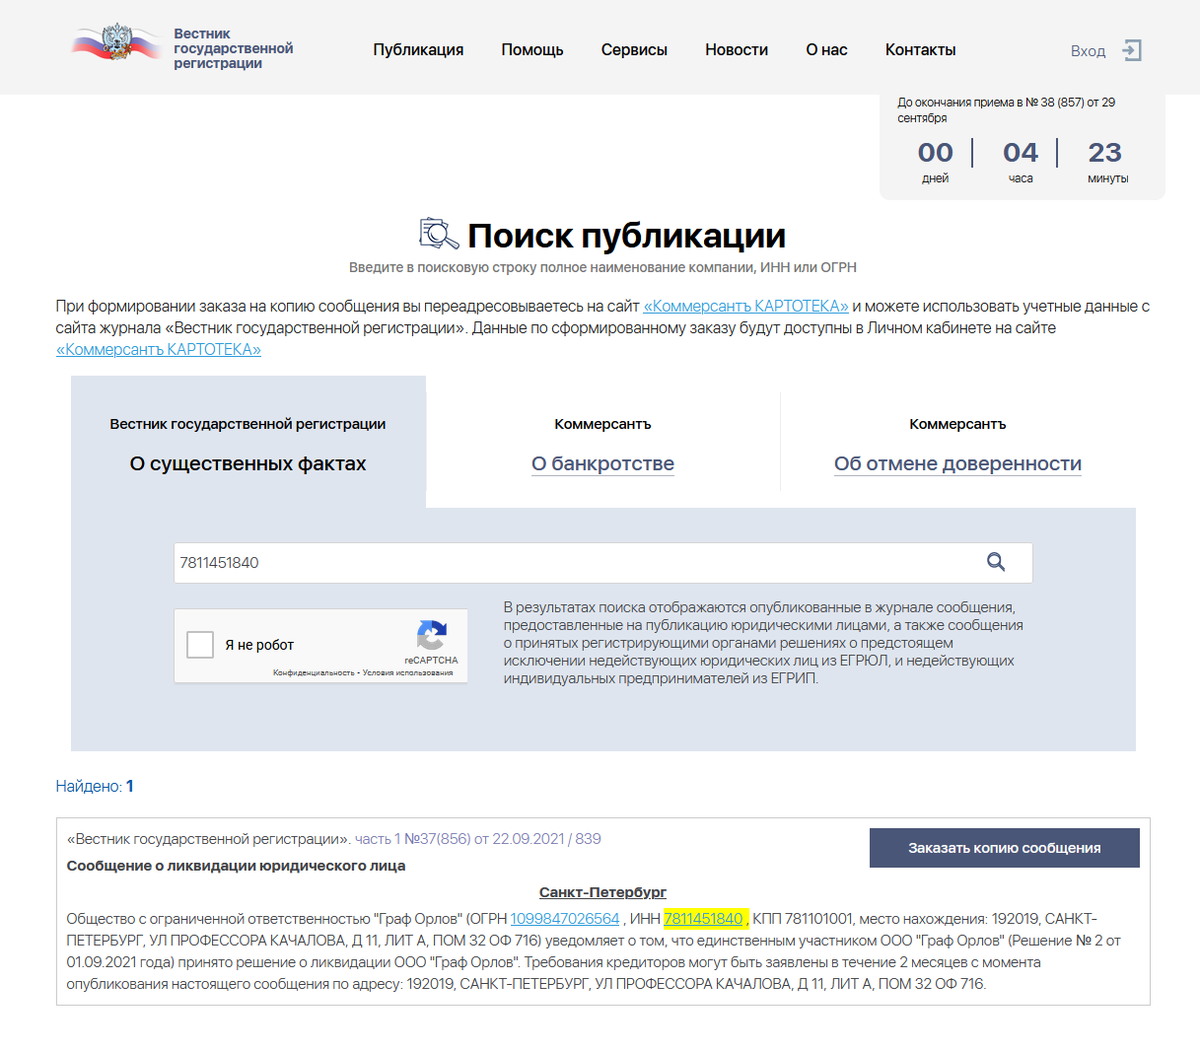This screenshot has height=1052, width=1200.
Task: Click the Сообщение о ликвидации юридического лица title
Action: (236, 866)
